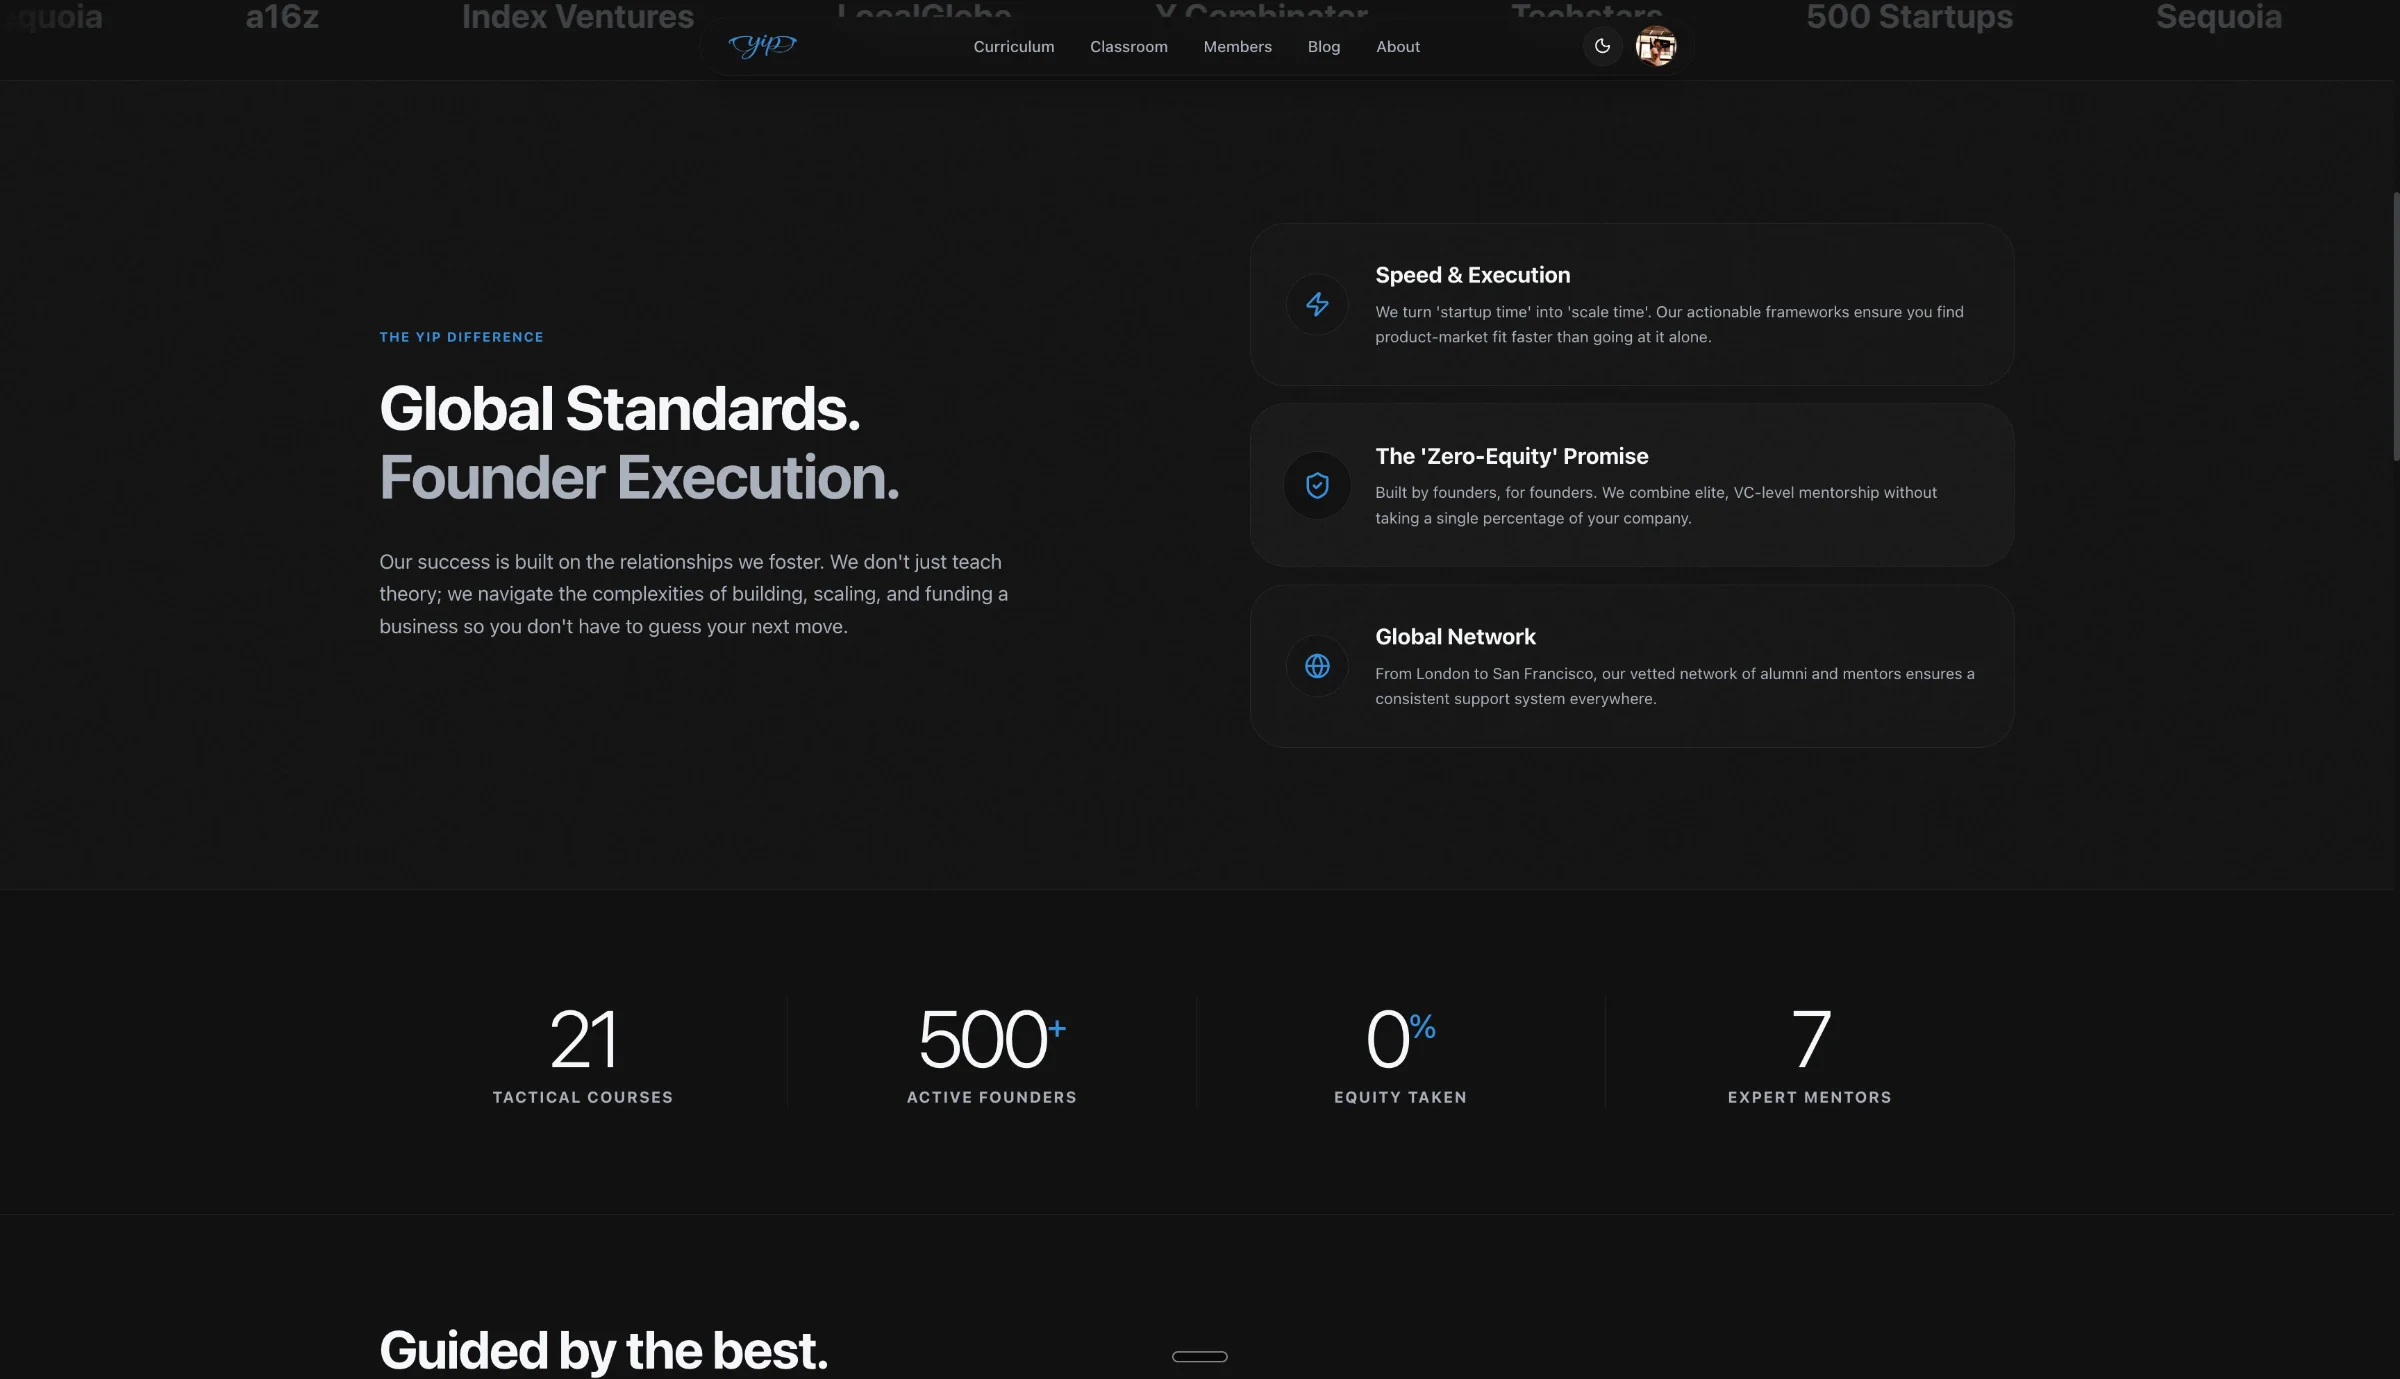Screen dimensions: 2400x1379
Task: Click the Index Ventures marquee logo
Action: tap(577, 17)
